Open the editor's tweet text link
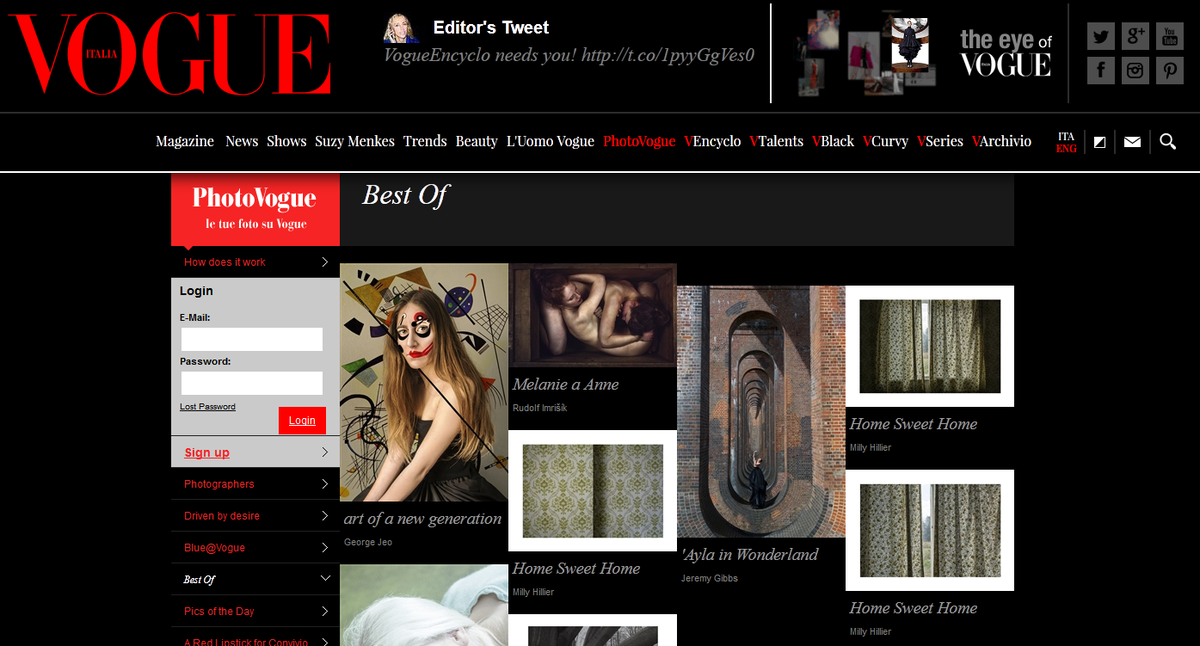The width and height of the screenshot is (1200, 646). (568, 55)
